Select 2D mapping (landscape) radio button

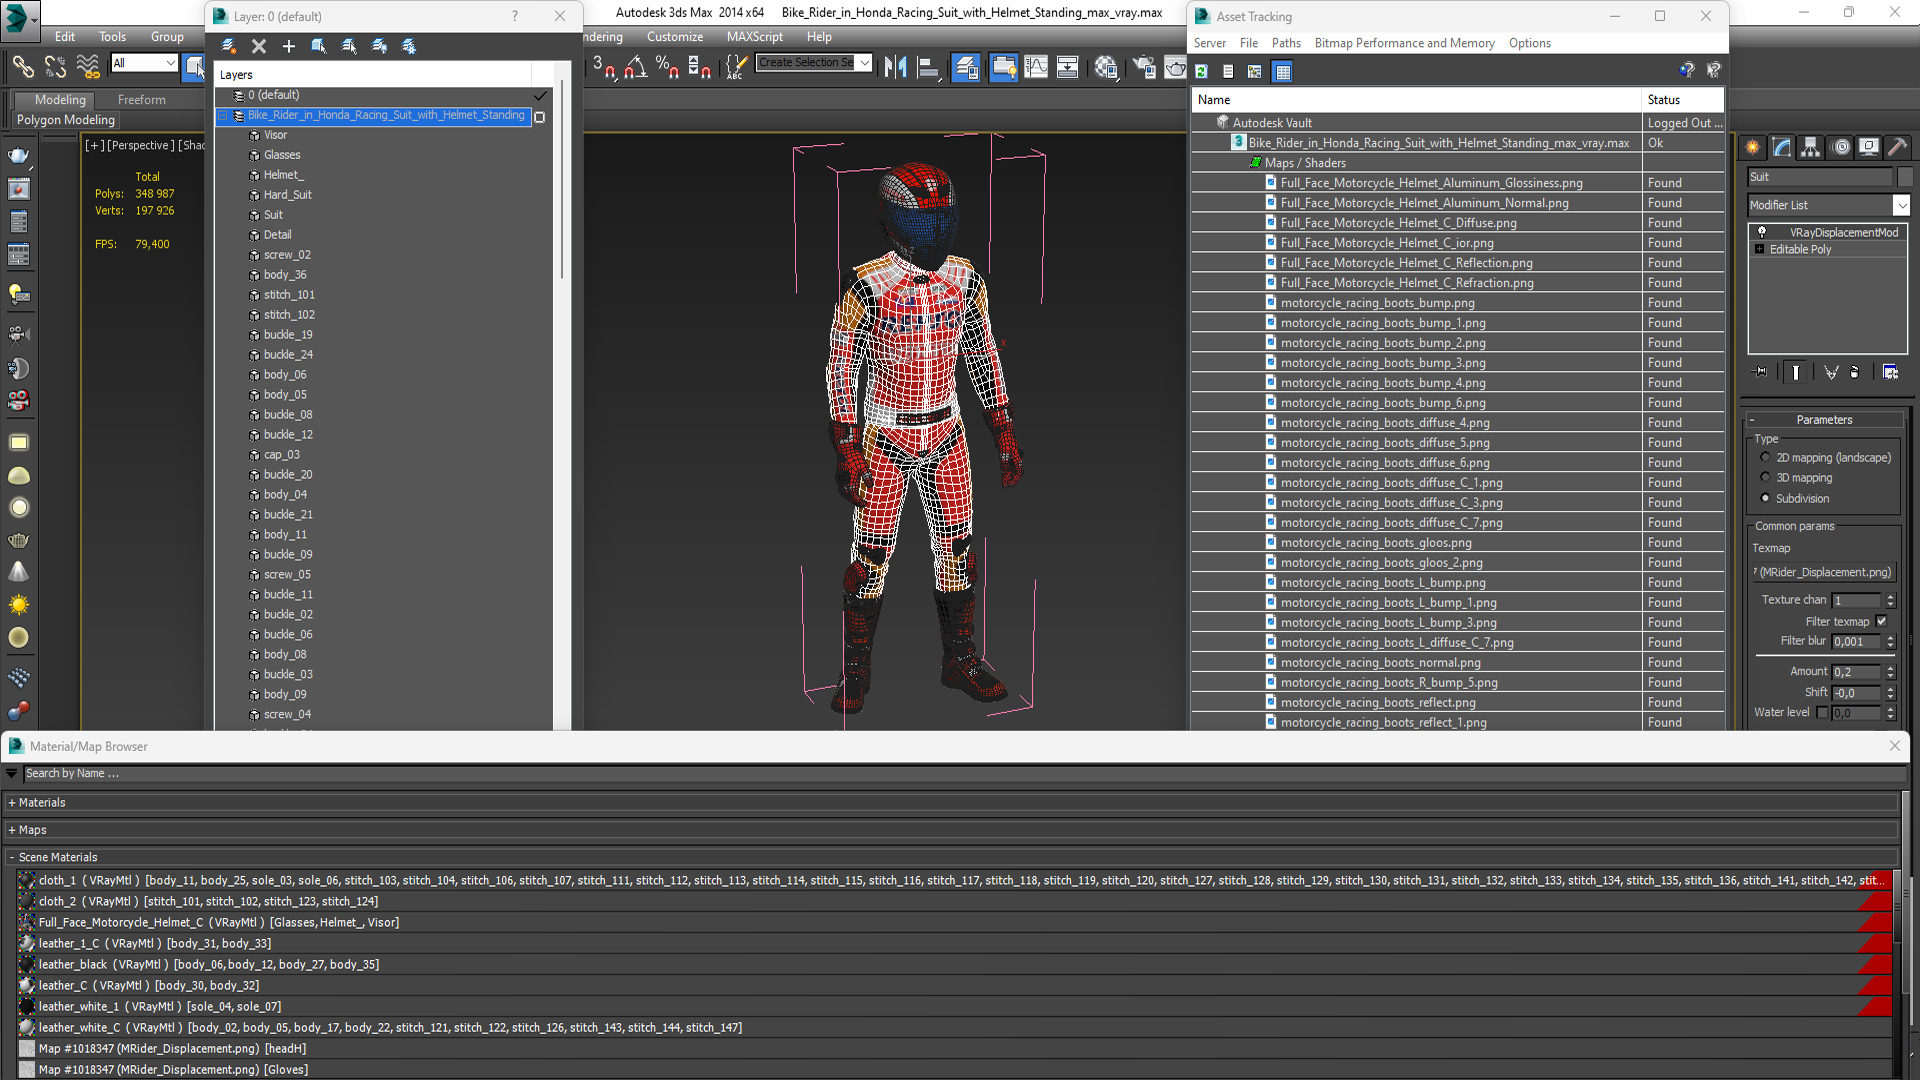(1765, 458)
